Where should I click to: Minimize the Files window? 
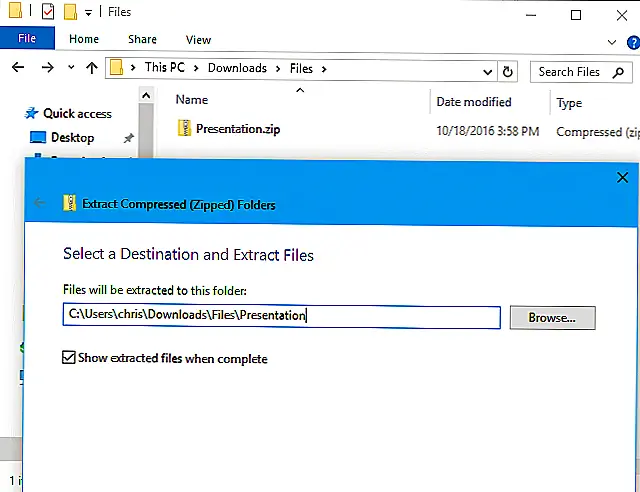[531, 15]
